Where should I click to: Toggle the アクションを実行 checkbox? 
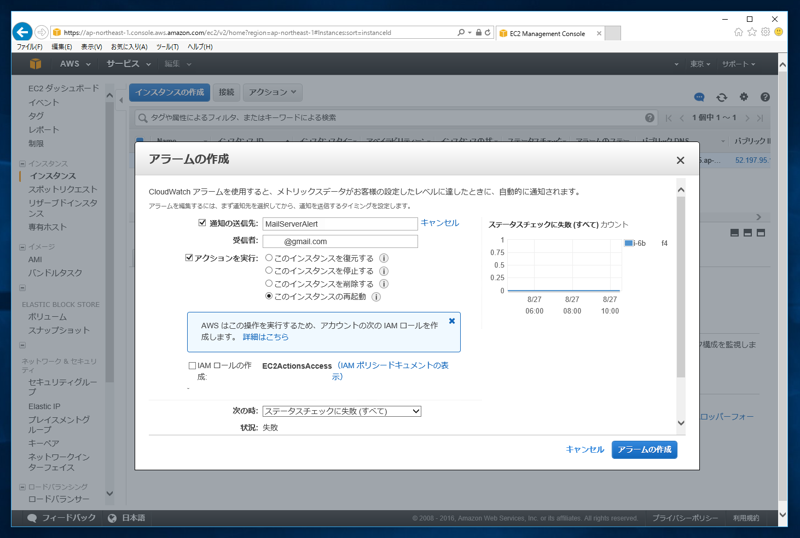(189, 258)
